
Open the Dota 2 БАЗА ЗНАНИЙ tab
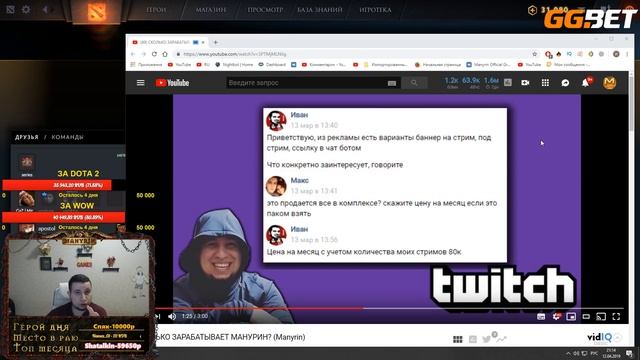coord(320,10)
